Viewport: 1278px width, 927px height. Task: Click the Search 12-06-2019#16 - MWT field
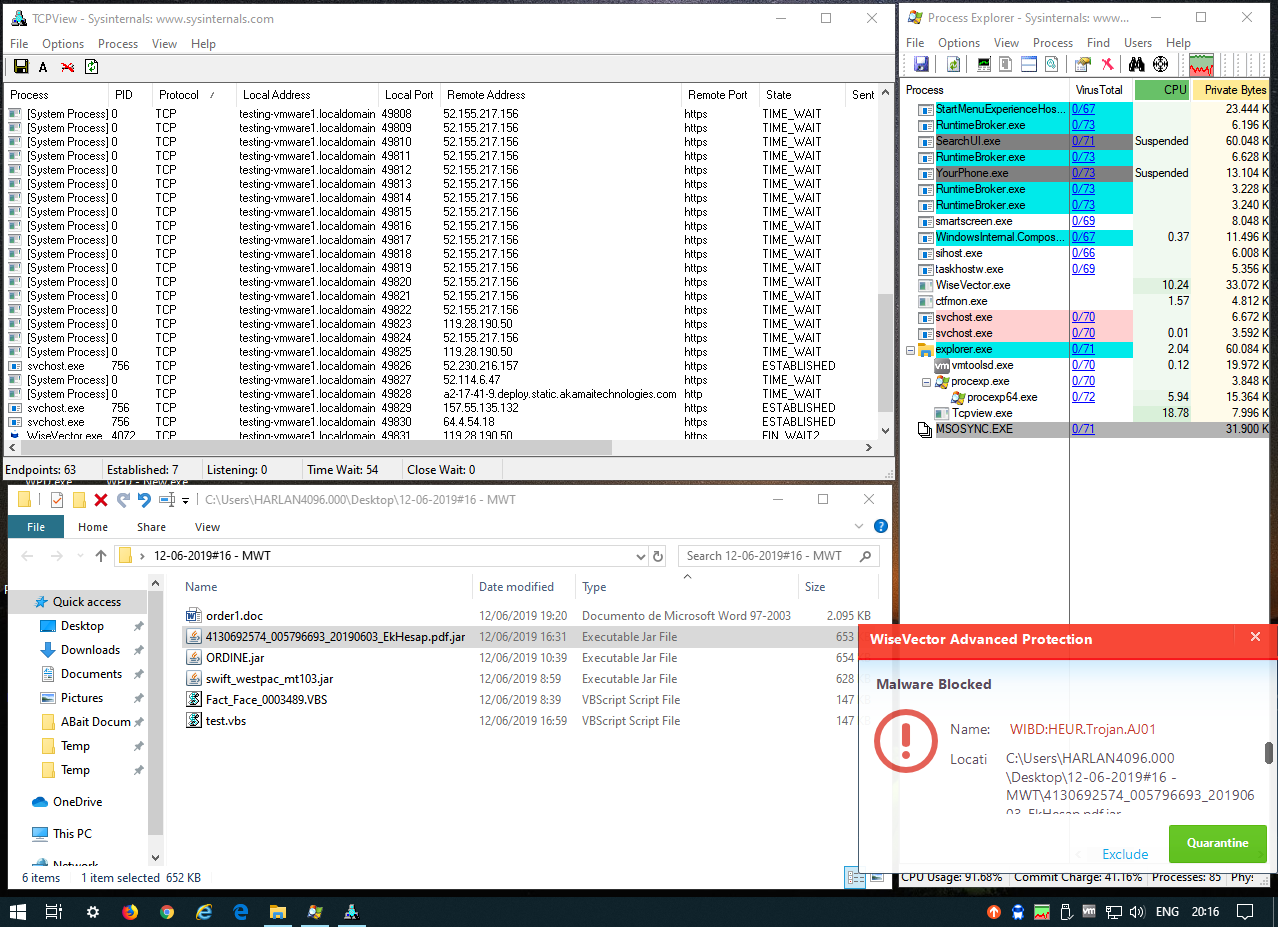(779, 556)
